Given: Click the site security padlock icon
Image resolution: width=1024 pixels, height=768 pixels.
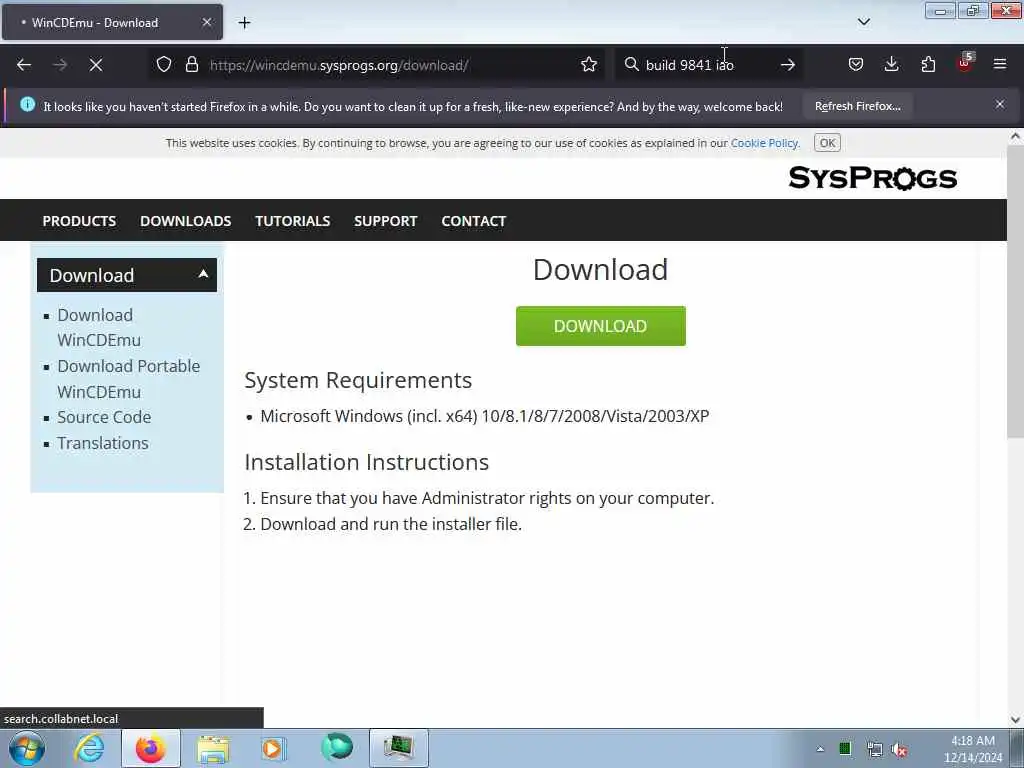Looking at the screenshot, I should click(x=191, y=65).
